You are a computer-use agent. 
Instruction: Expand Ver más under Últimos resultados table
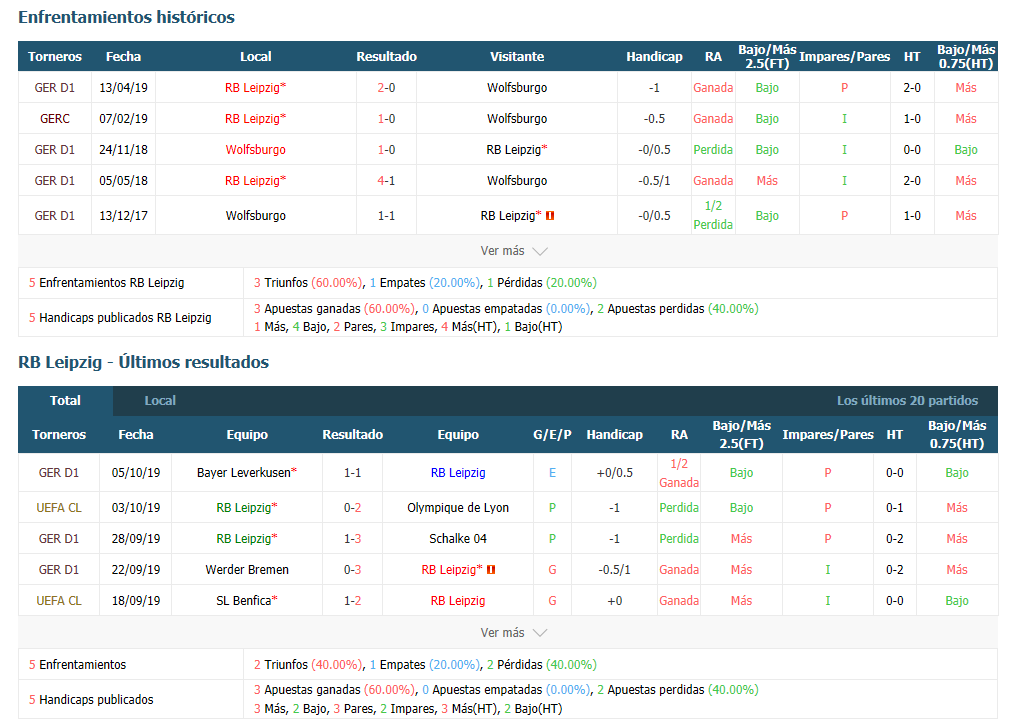tap(514, 633)
